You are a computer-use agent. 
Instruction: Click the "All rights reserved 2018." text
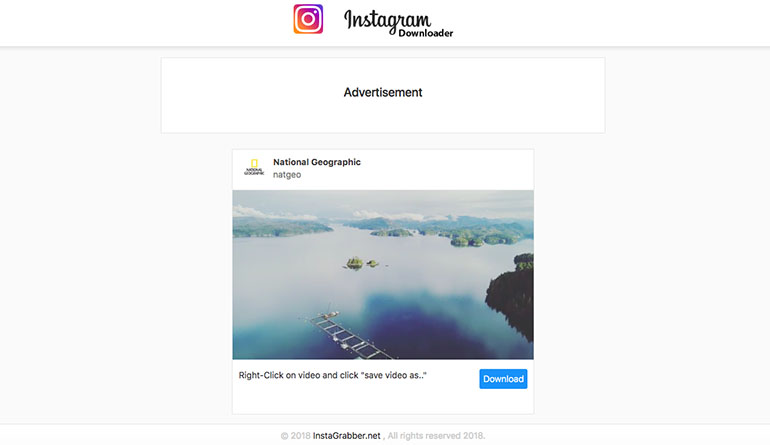pyautogui.click(x=437, y=436)
